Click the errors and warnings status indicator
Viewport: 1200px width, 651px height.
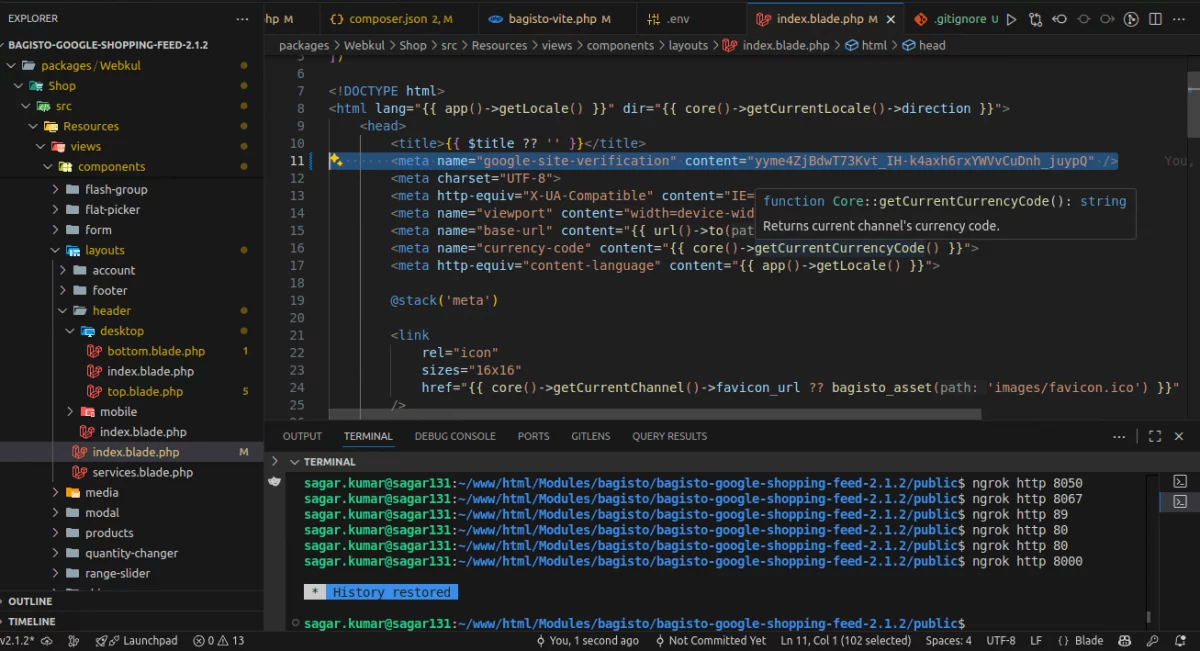coord(218,641)
